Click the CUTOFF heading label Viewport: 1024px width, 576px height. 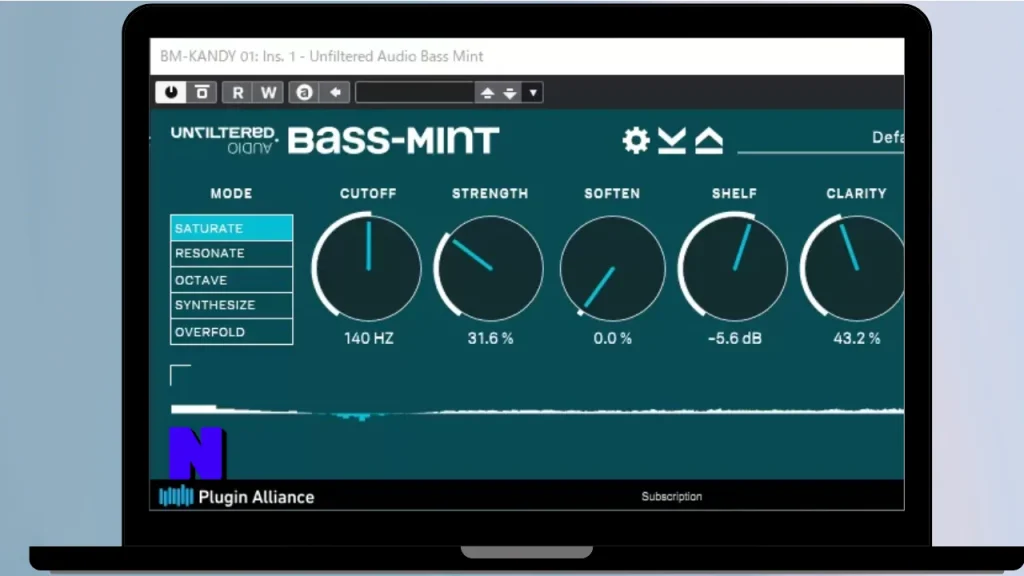tap(368, 194)
